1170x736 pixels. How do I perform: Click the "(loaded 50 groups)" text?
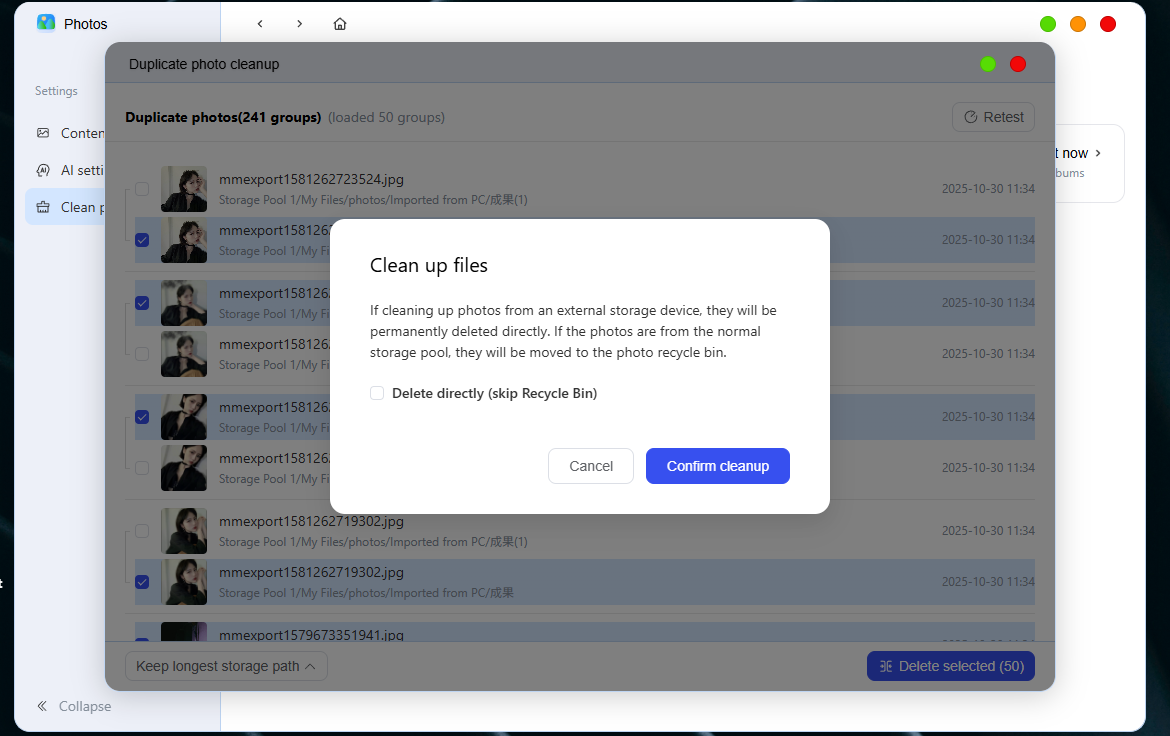387,117
